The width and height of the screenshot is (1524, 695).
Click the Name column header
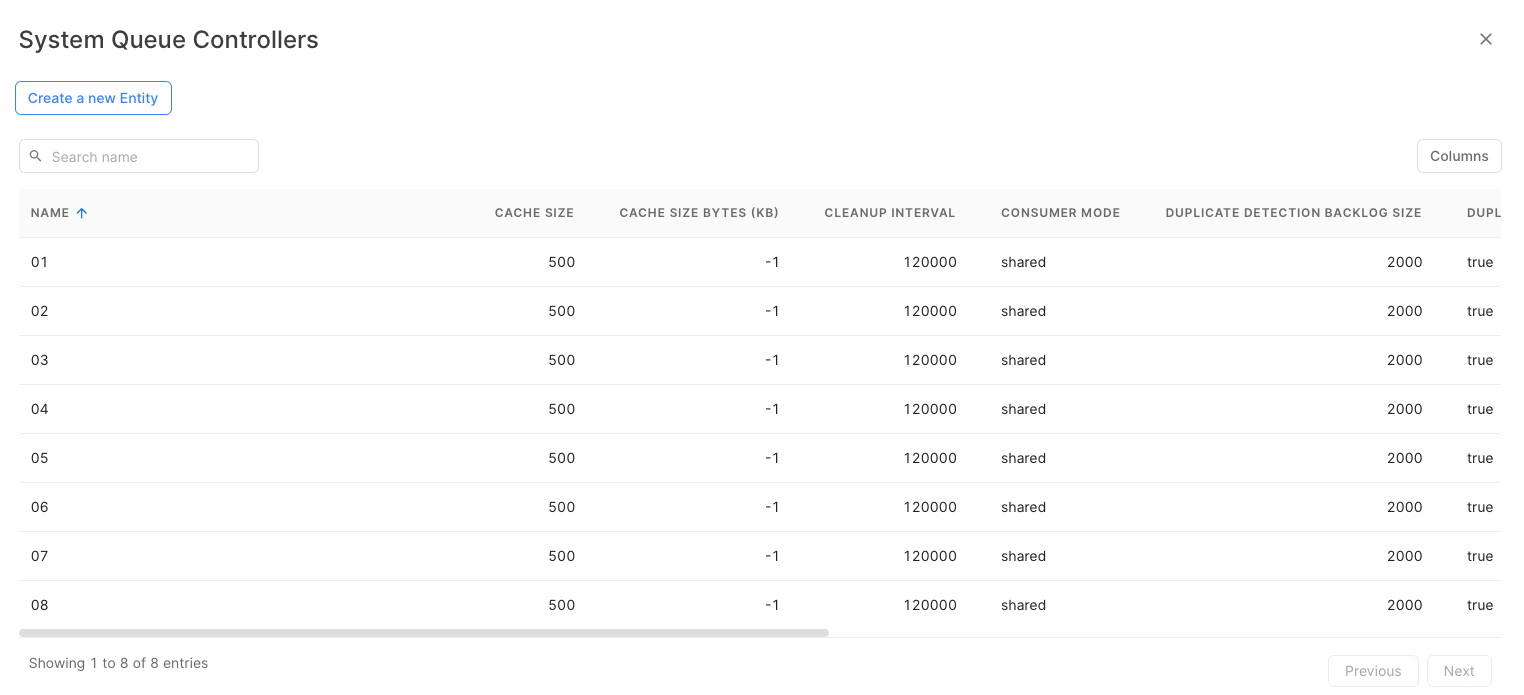pos(50,213)
